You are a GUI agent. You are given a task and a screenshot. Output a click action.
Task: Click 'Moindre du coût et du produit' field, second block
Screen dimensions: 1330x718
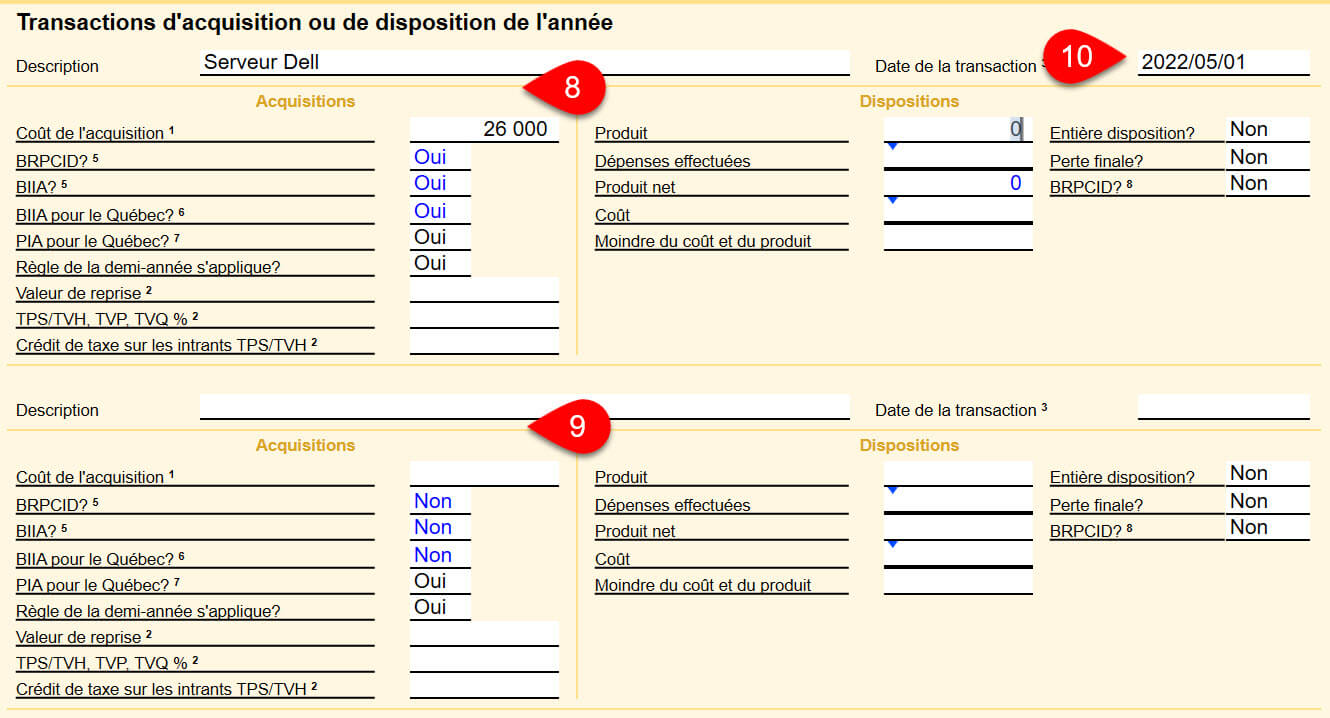(958, 582)
